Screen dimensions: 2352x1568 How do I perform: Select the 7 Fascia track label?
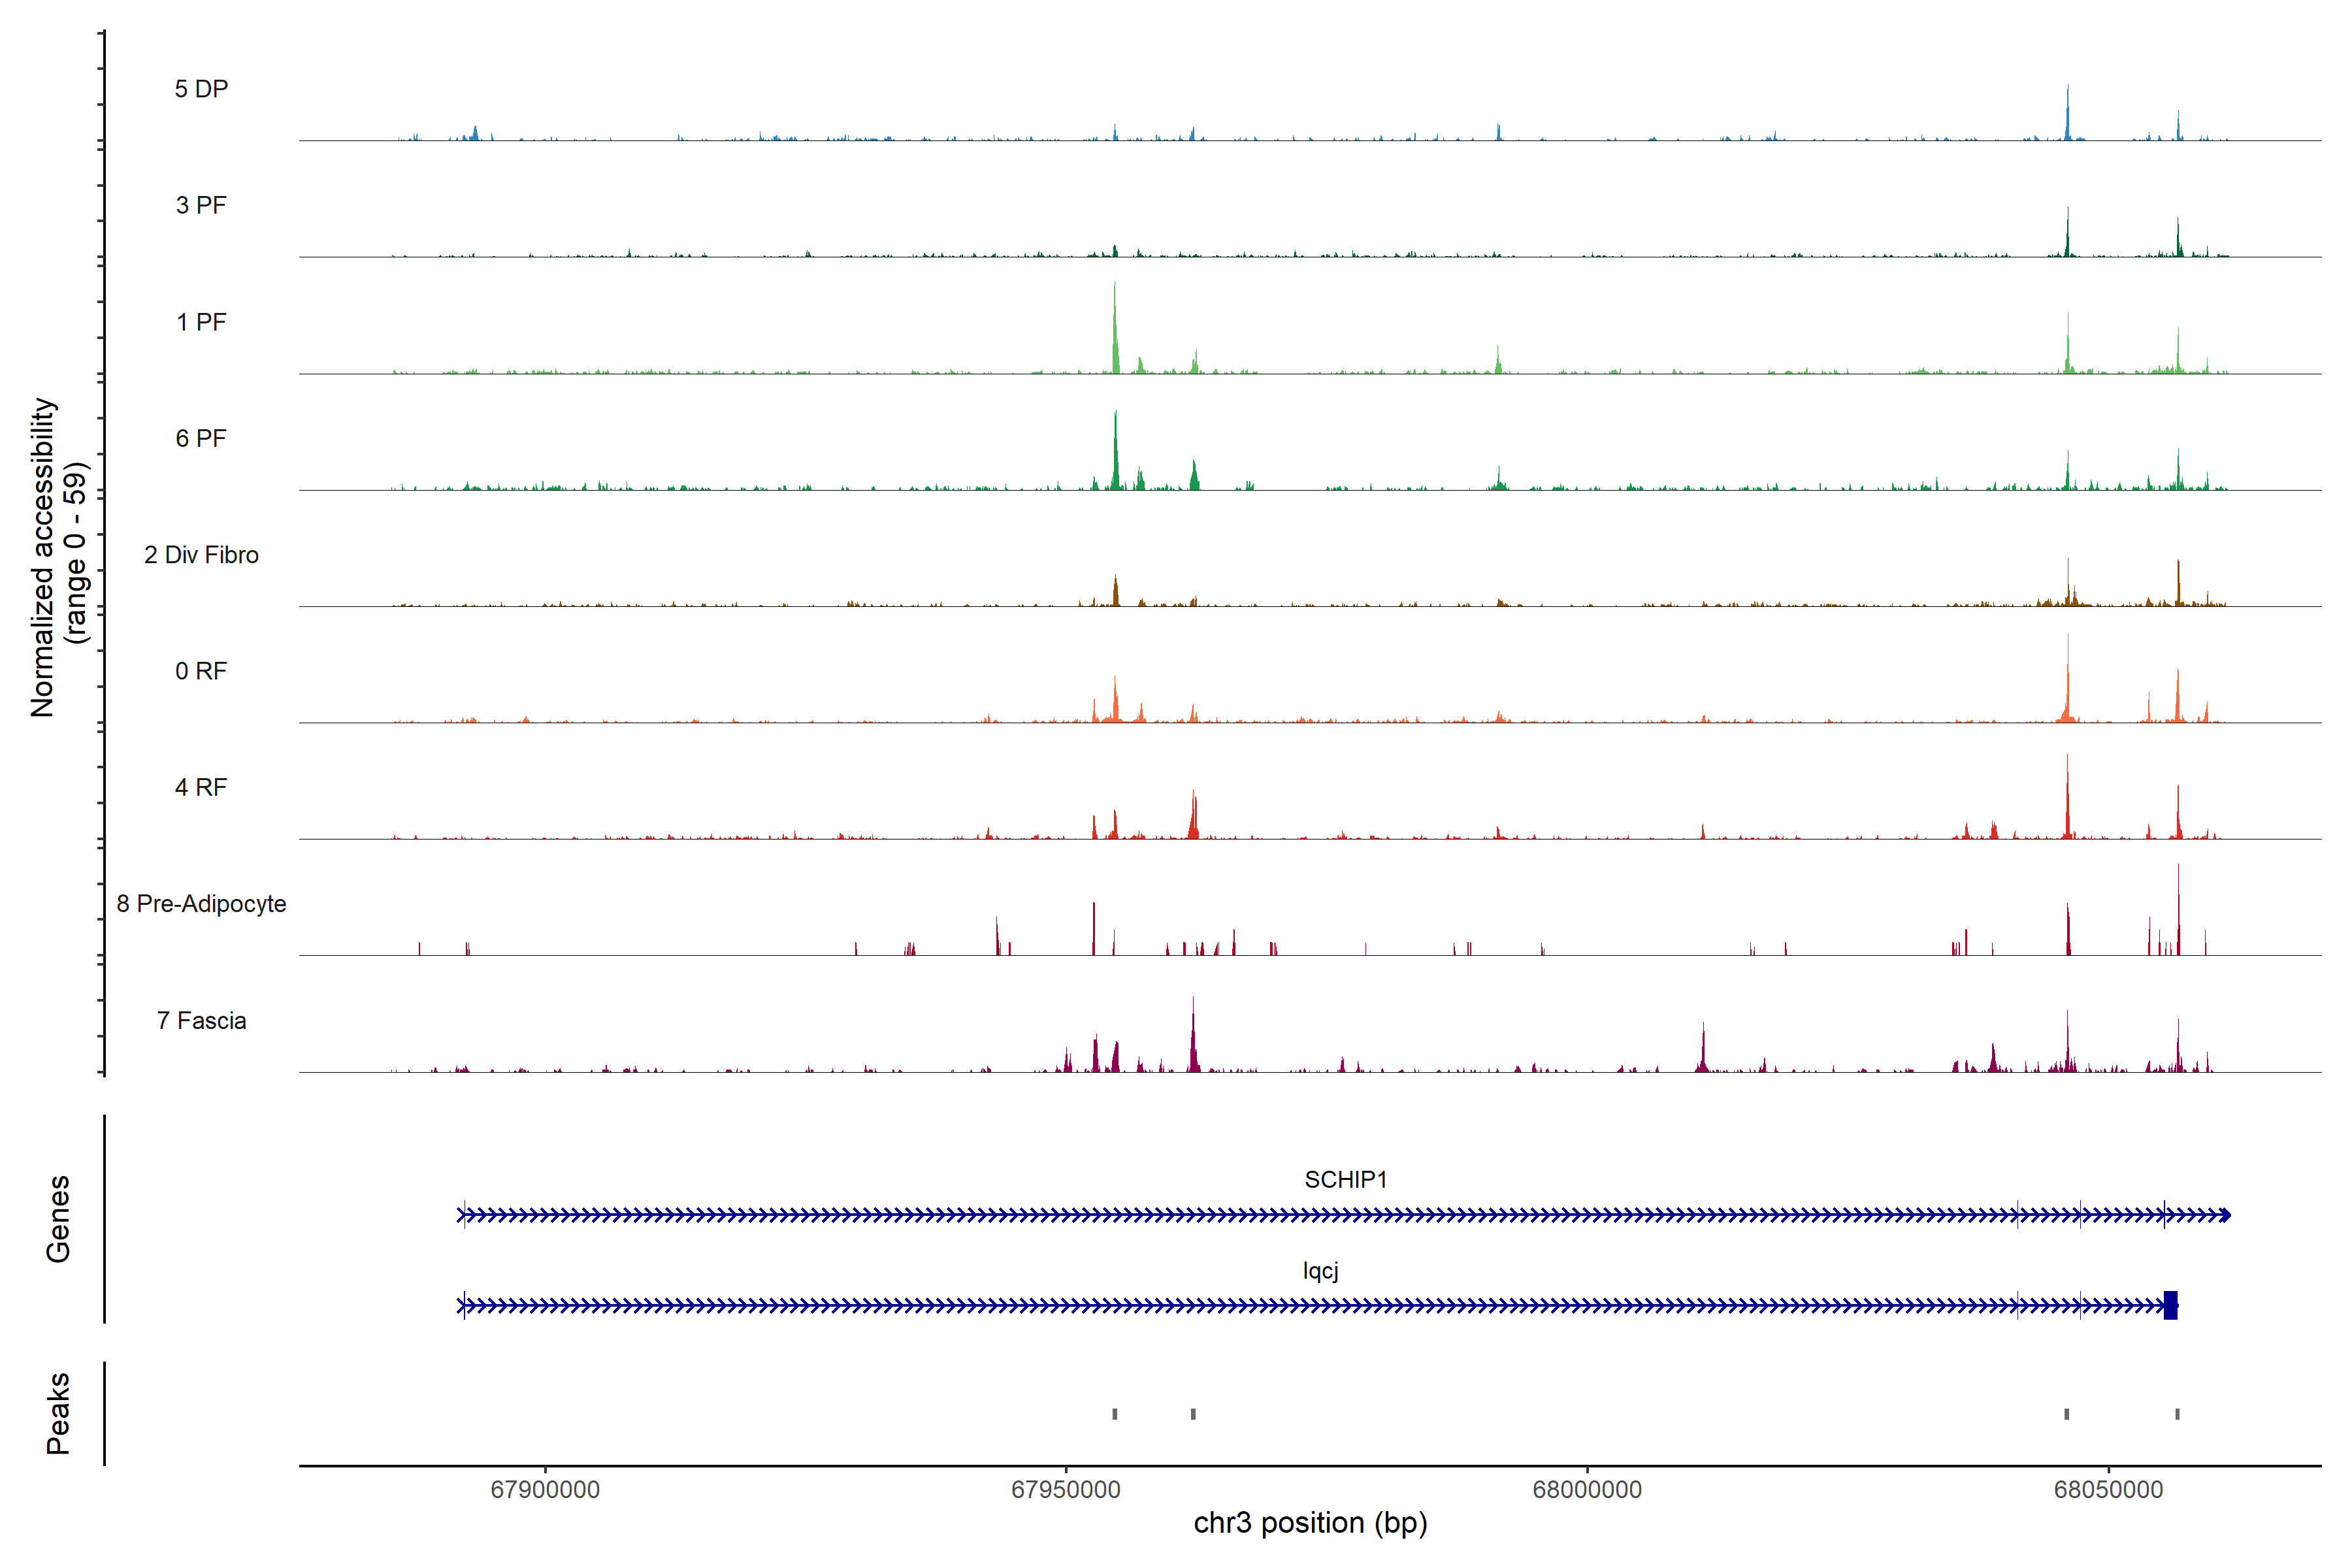point(201,1021)
